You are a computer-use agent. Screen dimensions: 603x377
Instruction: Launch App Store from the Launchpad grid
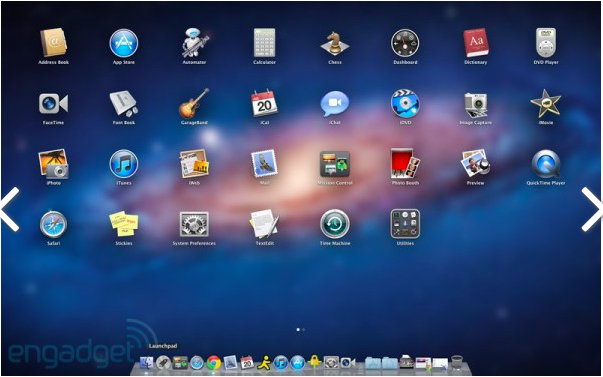pyautogui.click(x=123, y=42)
